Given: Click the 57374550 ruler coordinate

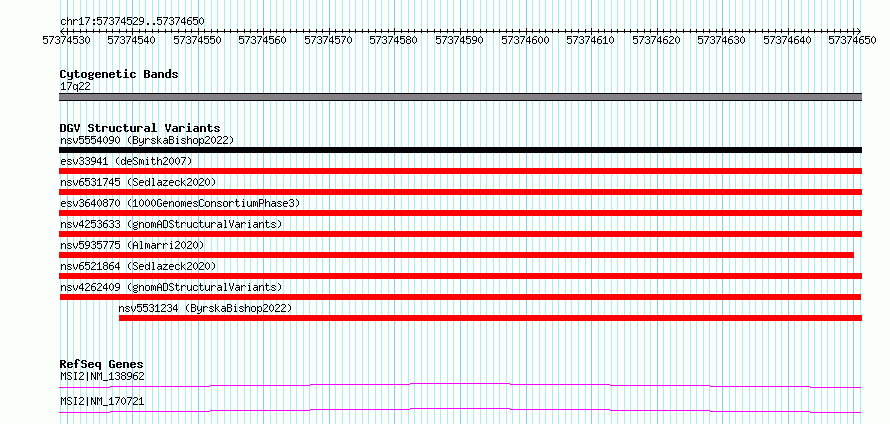Looking at the screenshot, I should pos(197,40).
